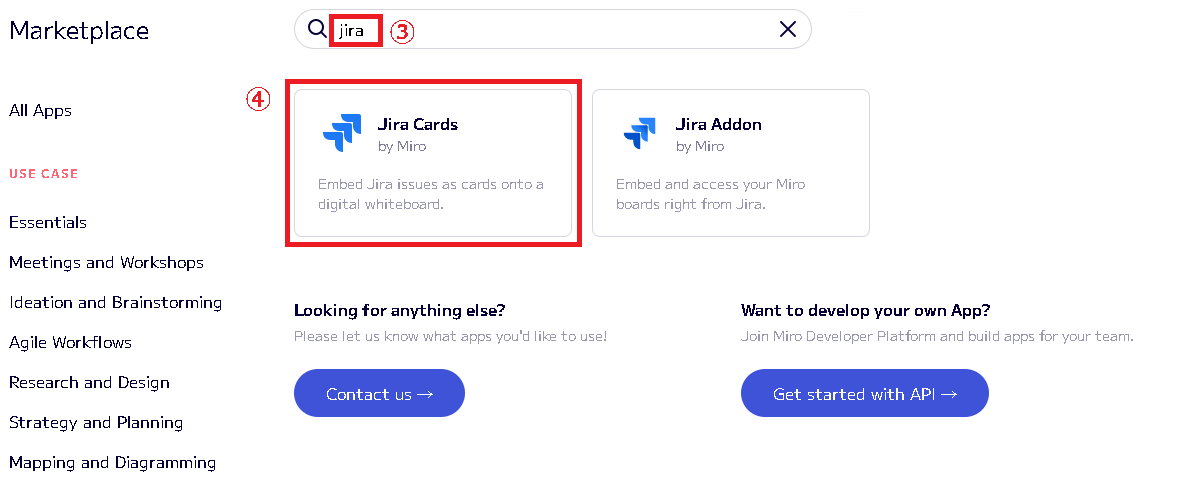Select Agile Workflows category
1180x492 pixels.
pos(70,343)
